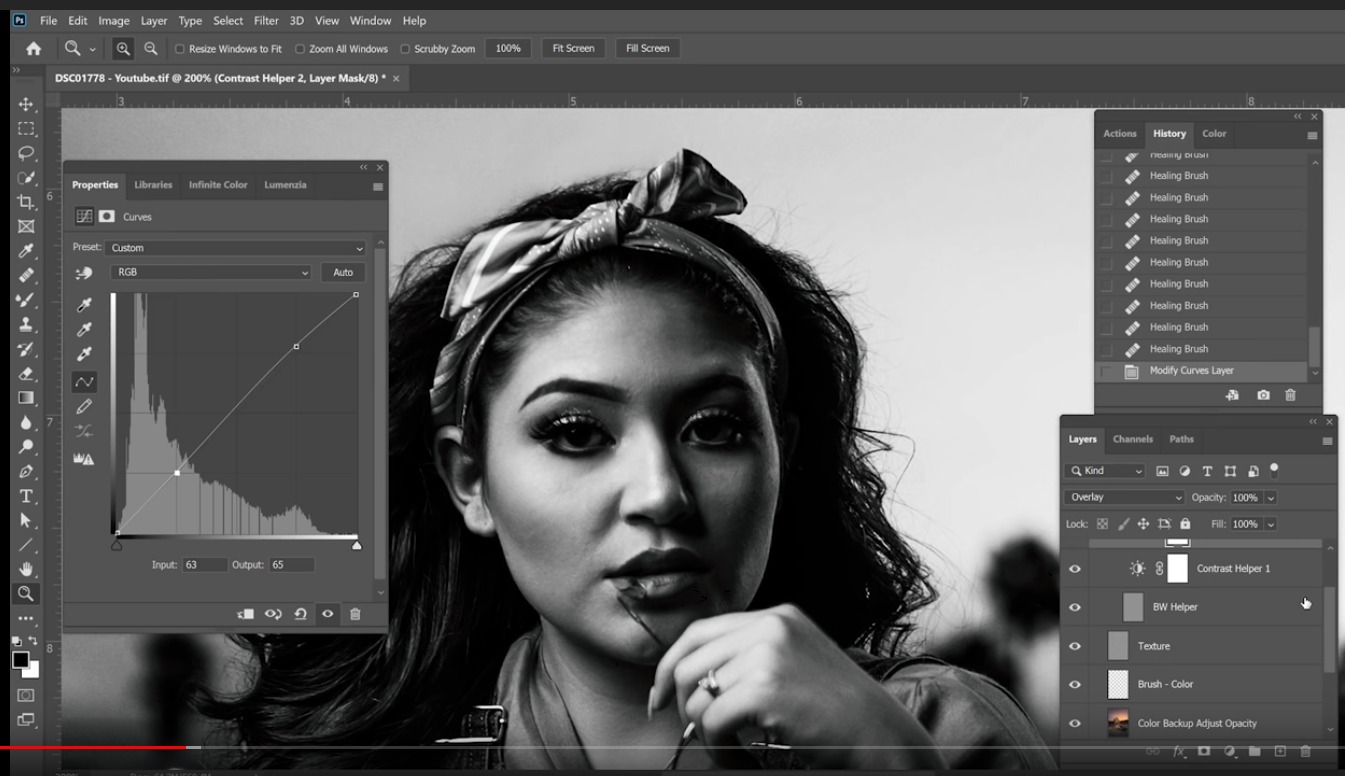Select the Eyedropper tool in toolbar
The image size is (1345, 776).
(26, 251)
